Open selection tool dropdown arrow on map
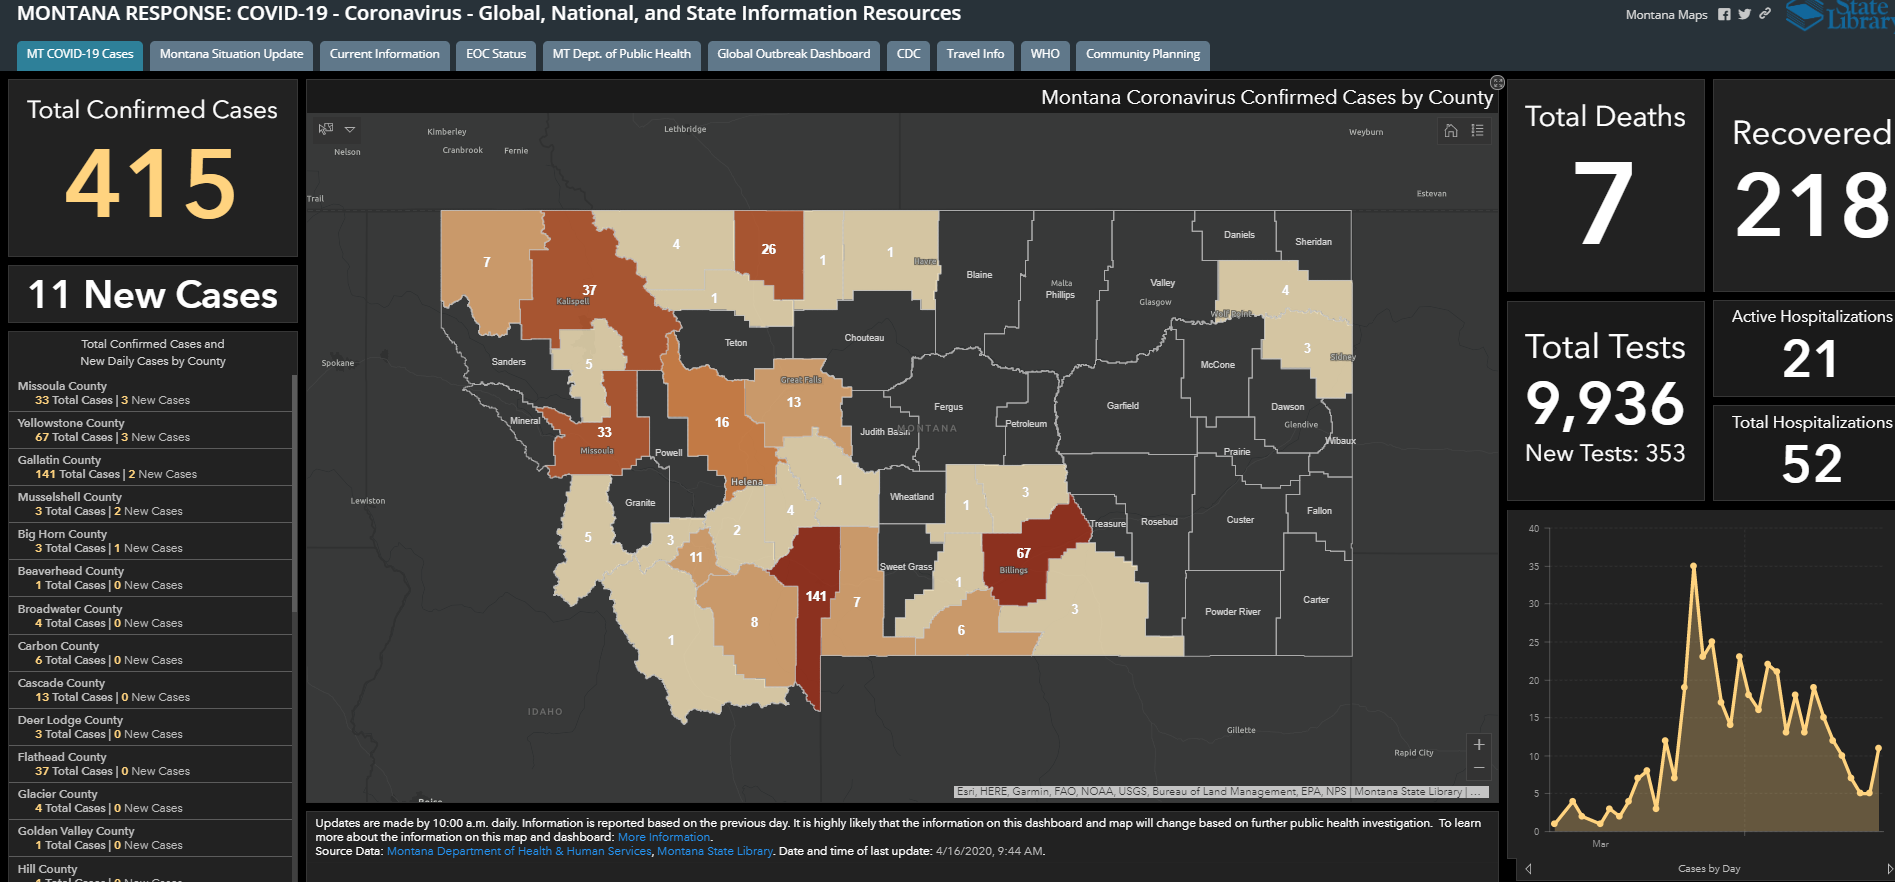Screen dimensions: 1895x882 (x=350, y=129)
